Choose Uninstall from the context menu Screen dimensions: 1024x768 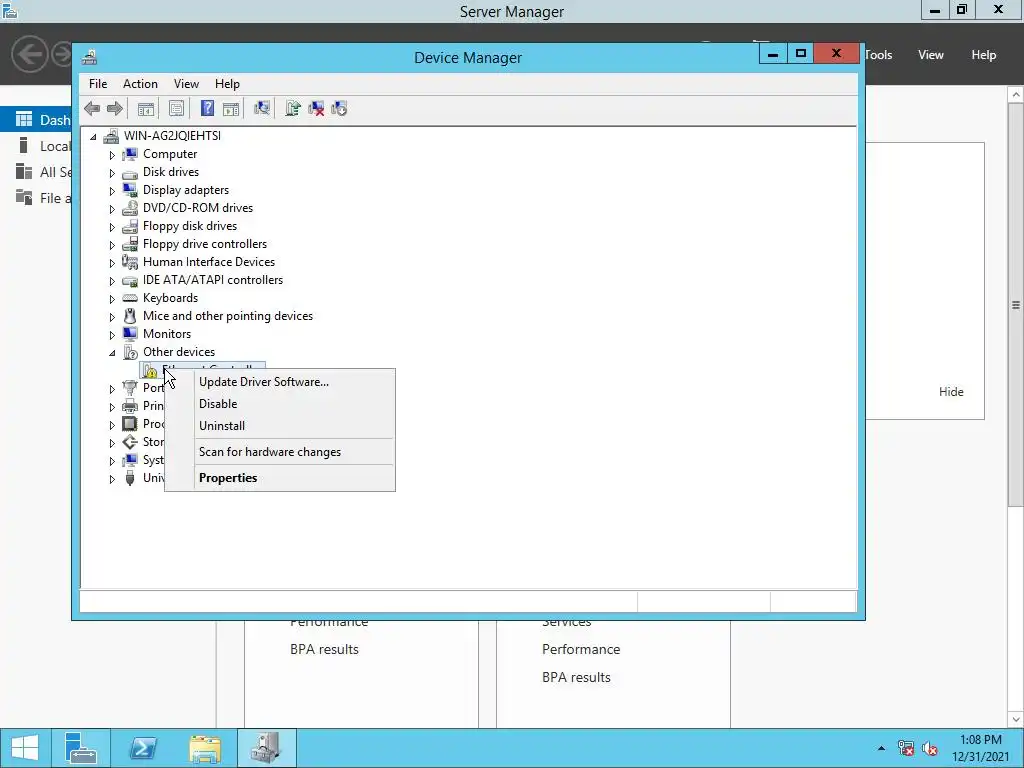click(x=222, y=426)
